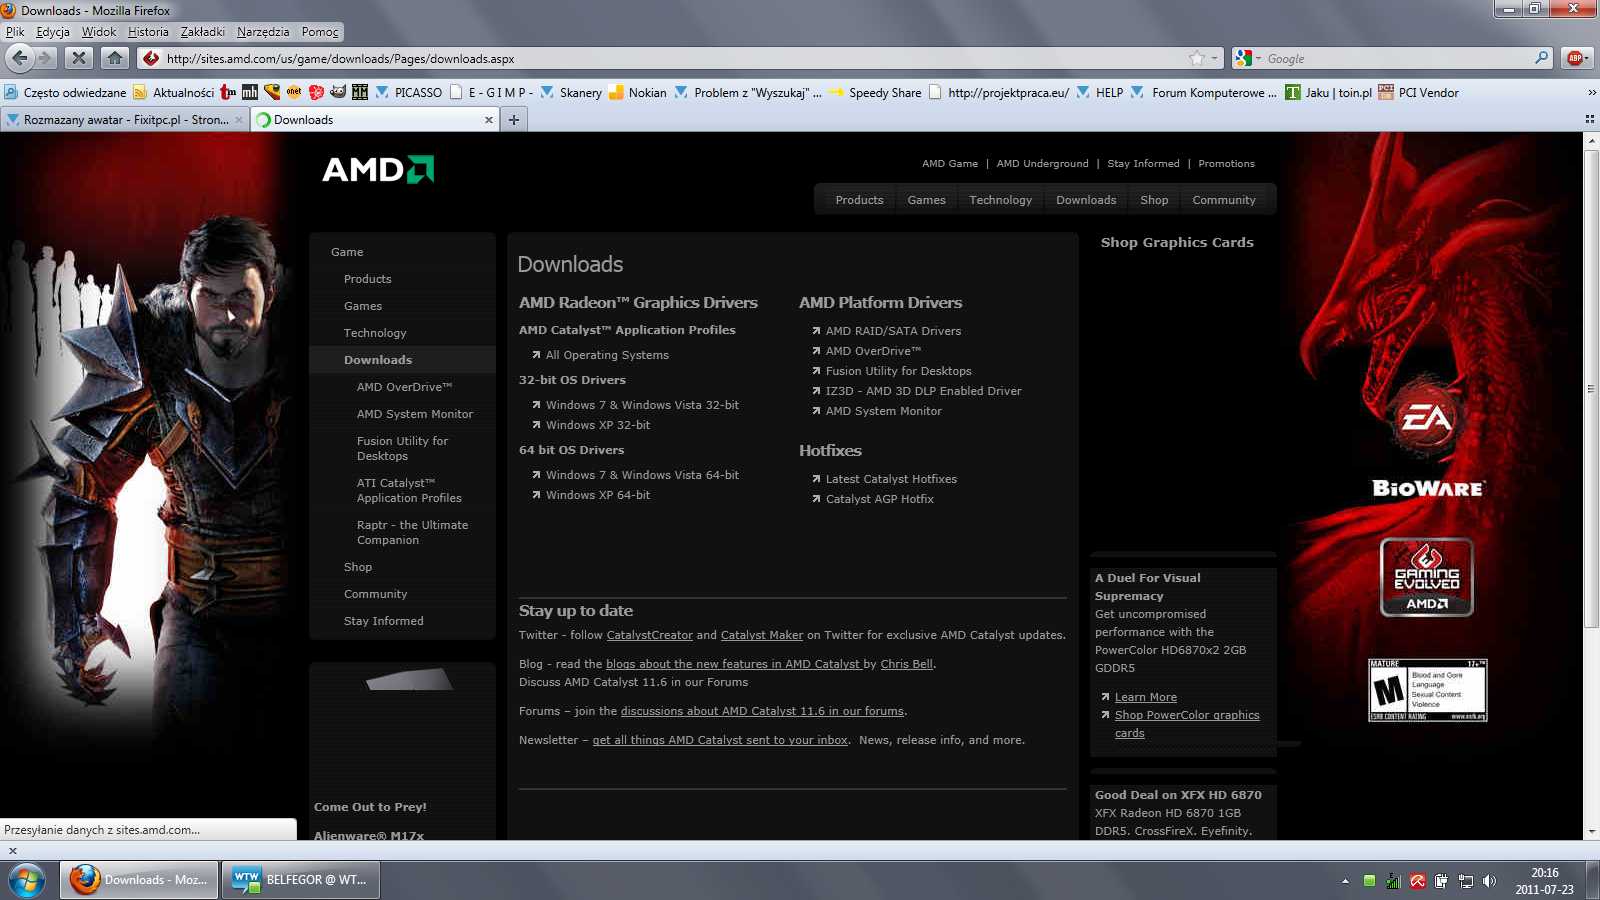Image resolution: width=1600 pixels, height=900 pixels.
Task: Open the Historia menu
Action: point(148,32)
